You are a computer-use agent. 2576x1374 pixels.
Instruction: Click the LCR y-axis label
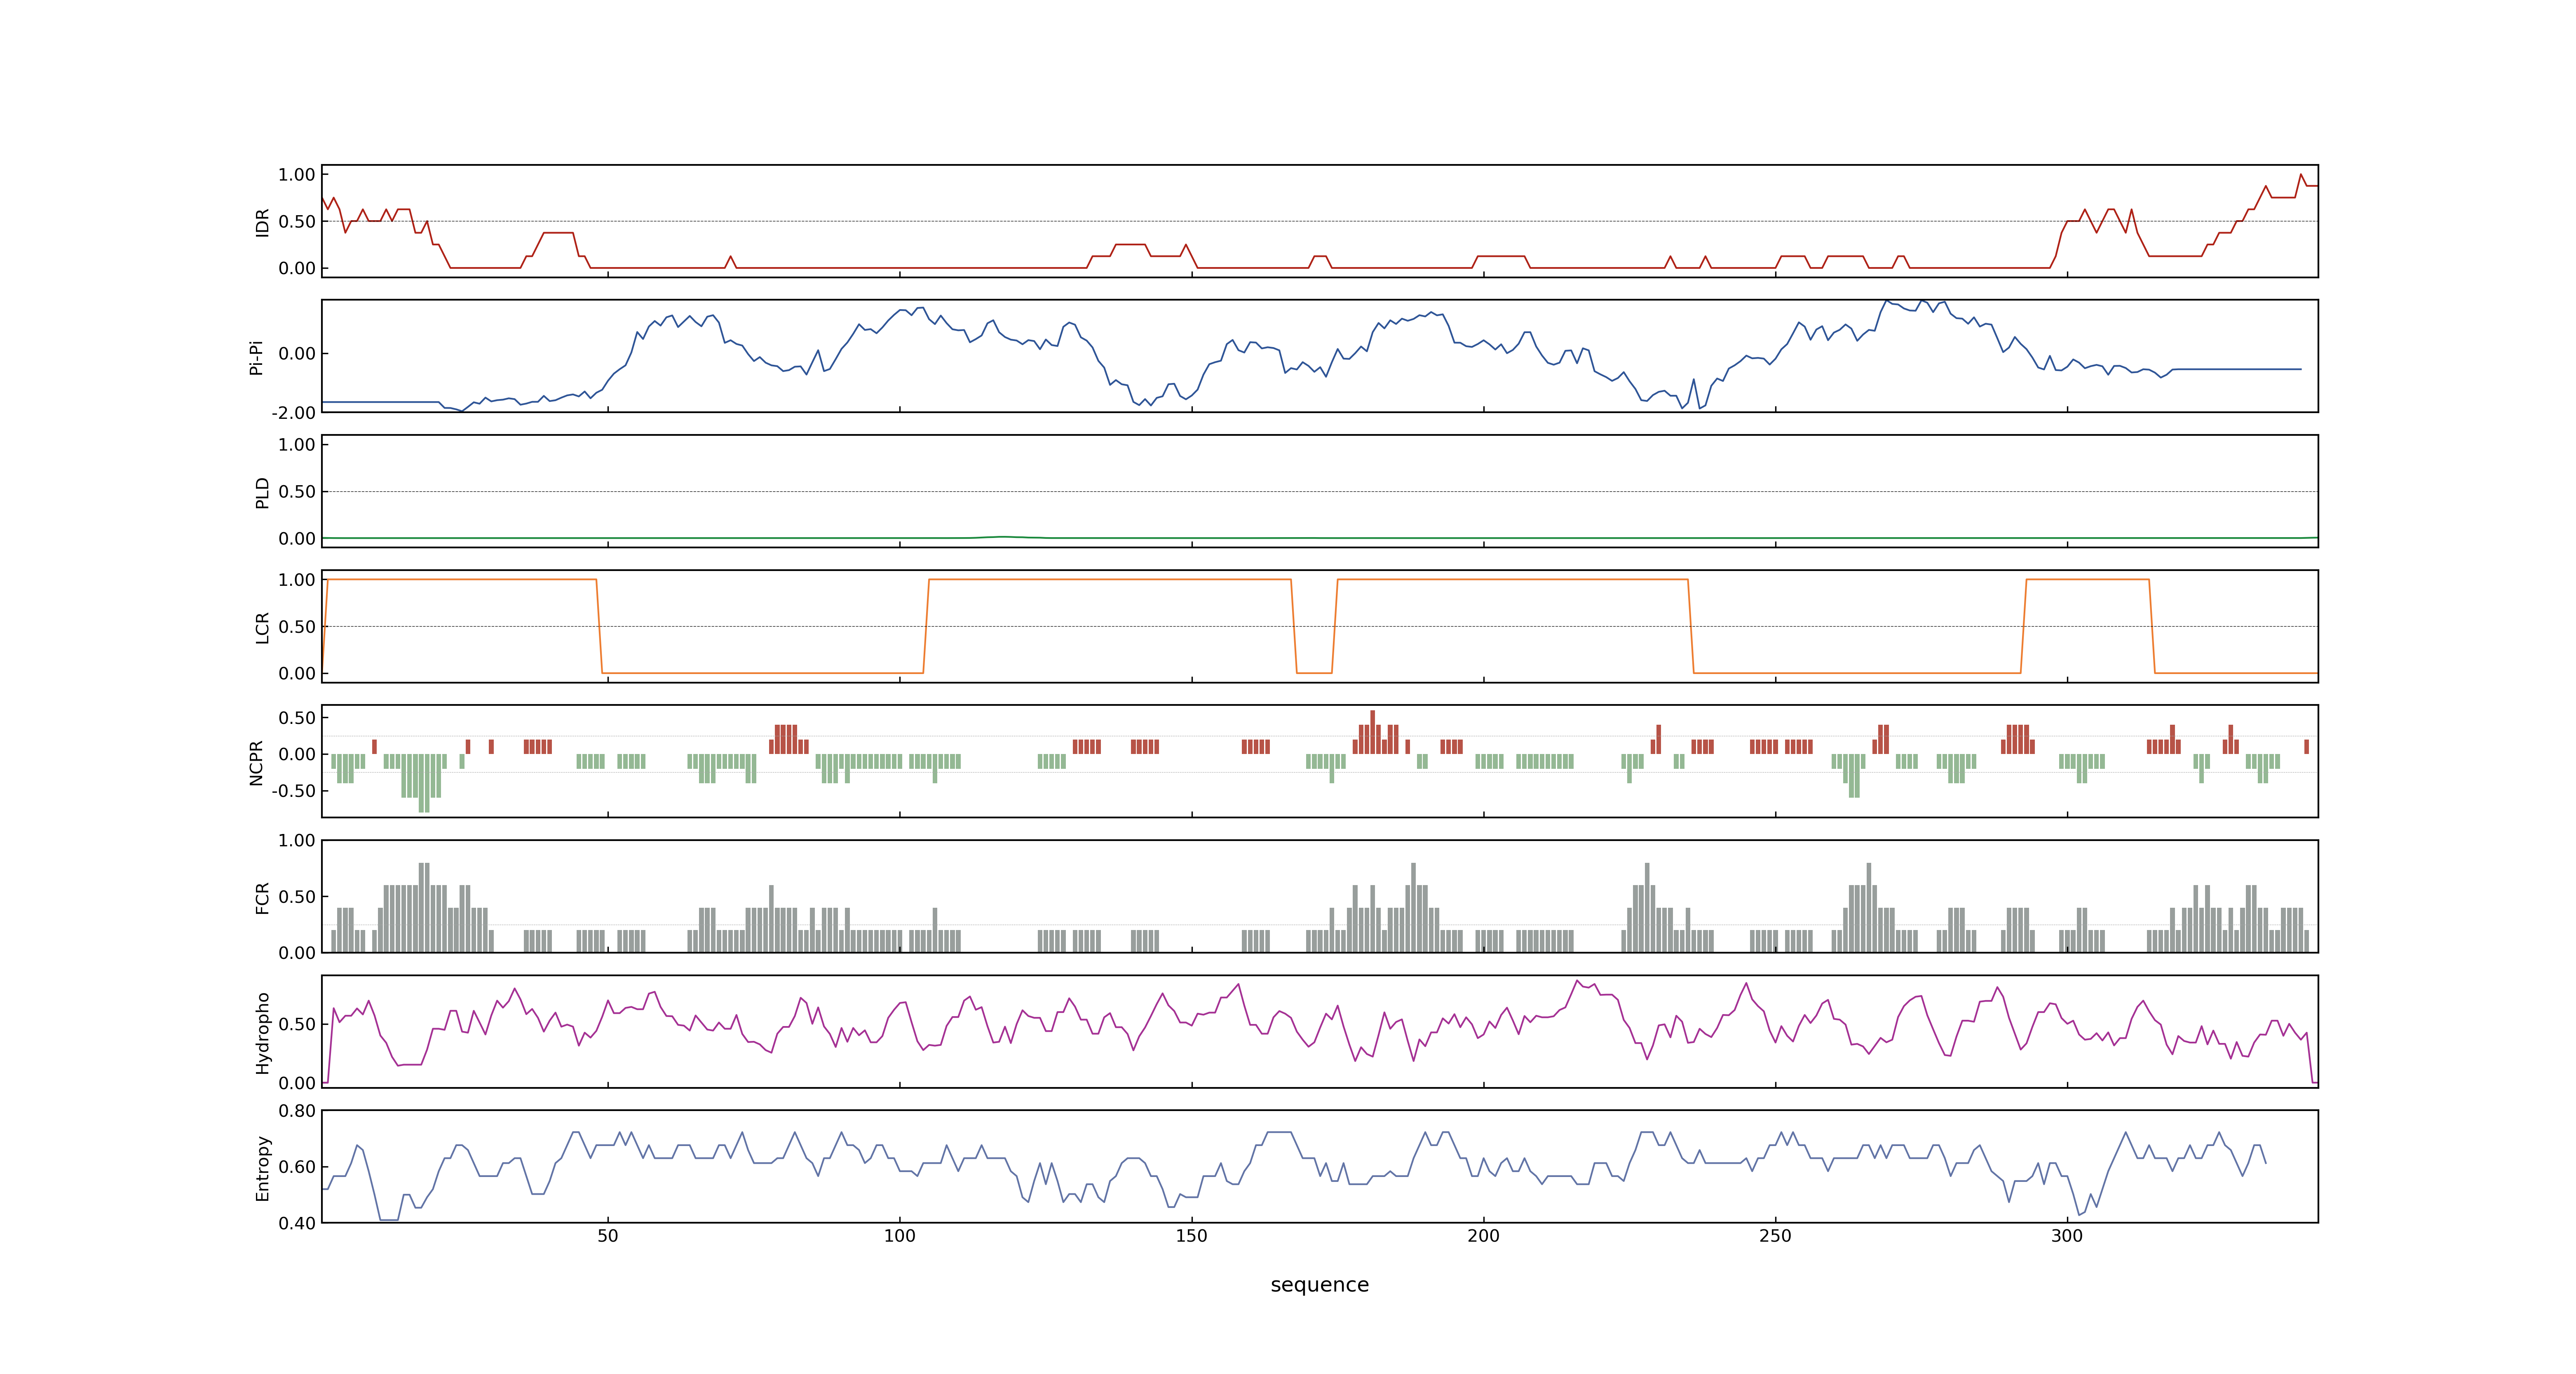click(x=262, y=627)
